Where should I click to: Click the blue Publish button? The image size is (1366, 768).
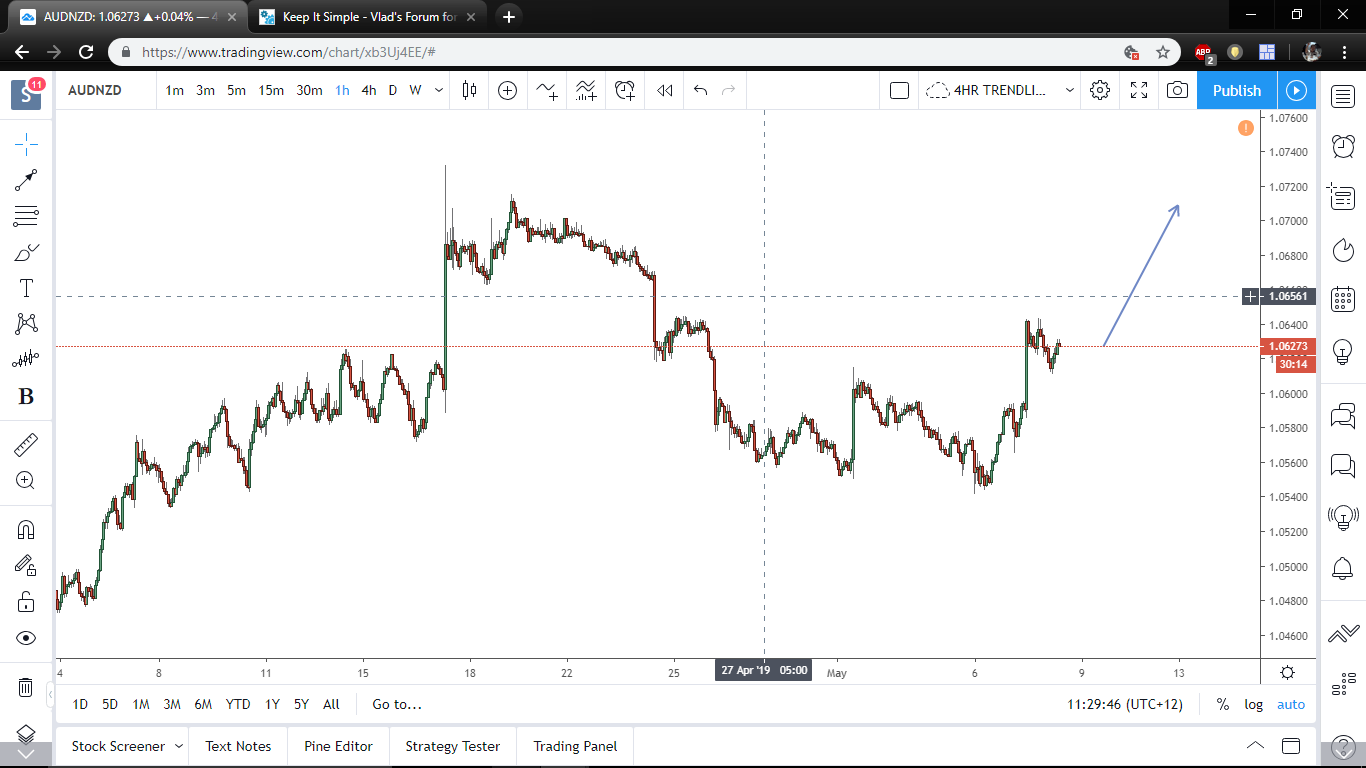tap(1236, 90)
